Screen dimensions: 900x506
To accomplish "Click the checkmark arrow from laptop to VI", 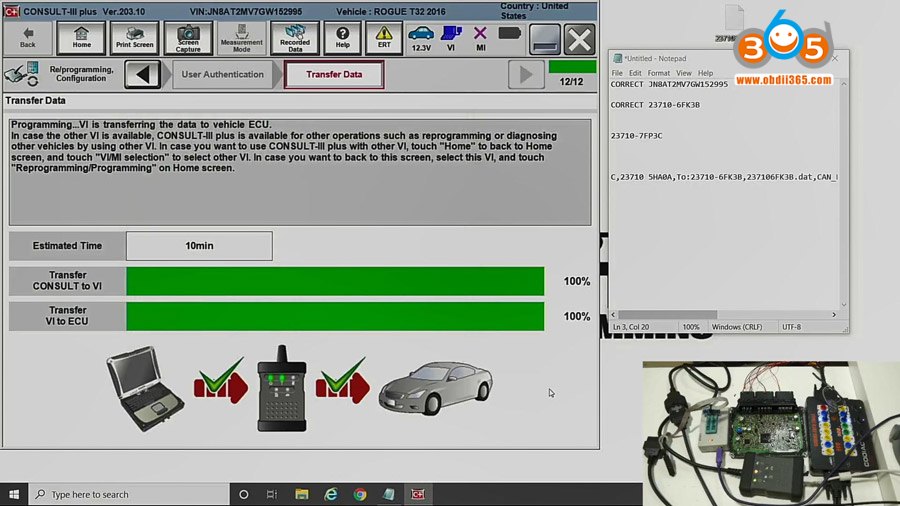I will 221,381.
